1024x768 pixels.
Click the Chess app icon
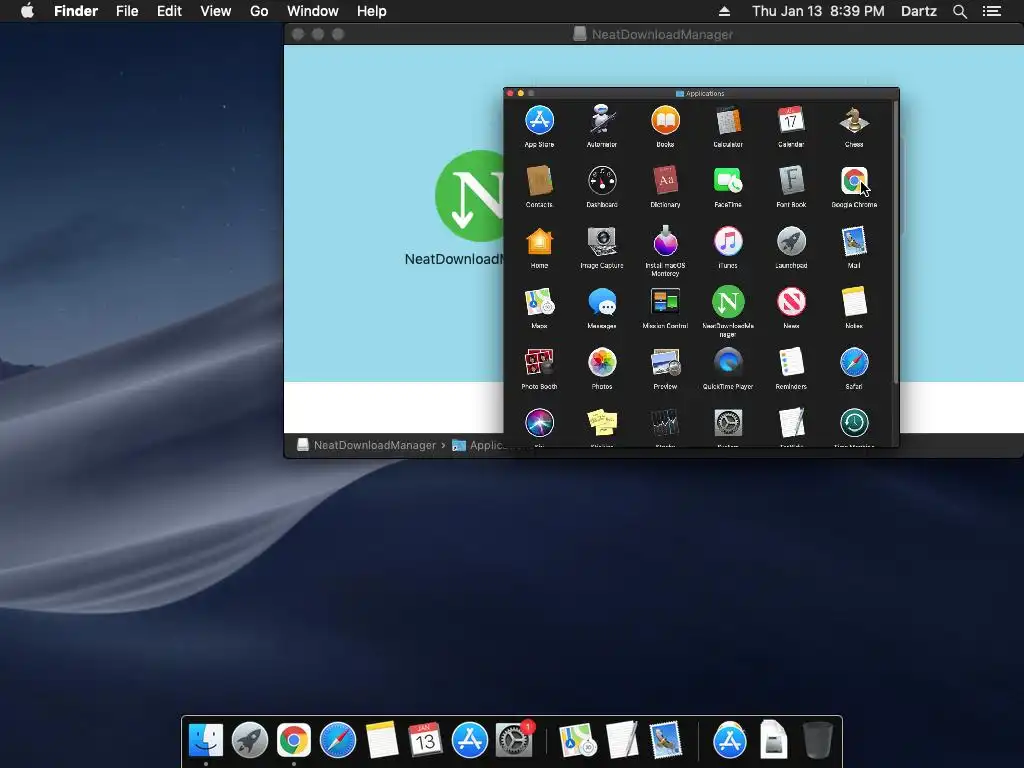854,121
